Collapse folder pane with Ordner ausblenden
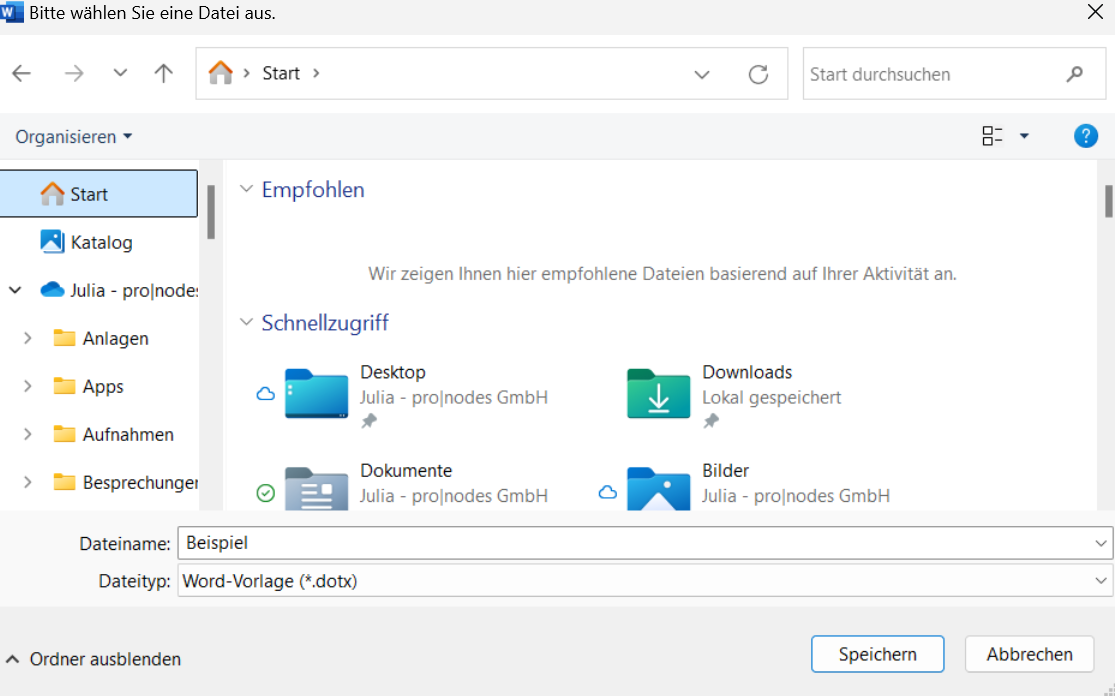 click(94, 659)
